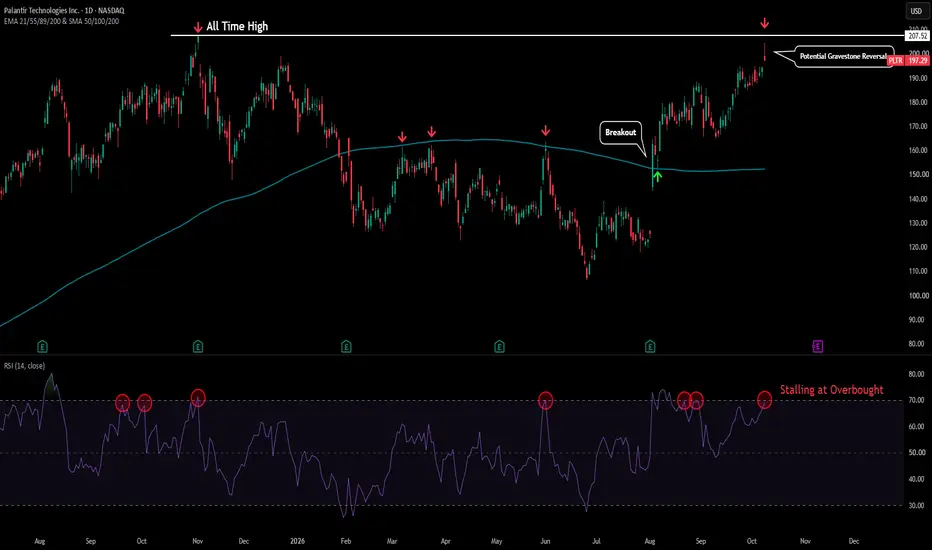Select the 70.00 RSI axis value
932x550 pixels.
point(917,400)
